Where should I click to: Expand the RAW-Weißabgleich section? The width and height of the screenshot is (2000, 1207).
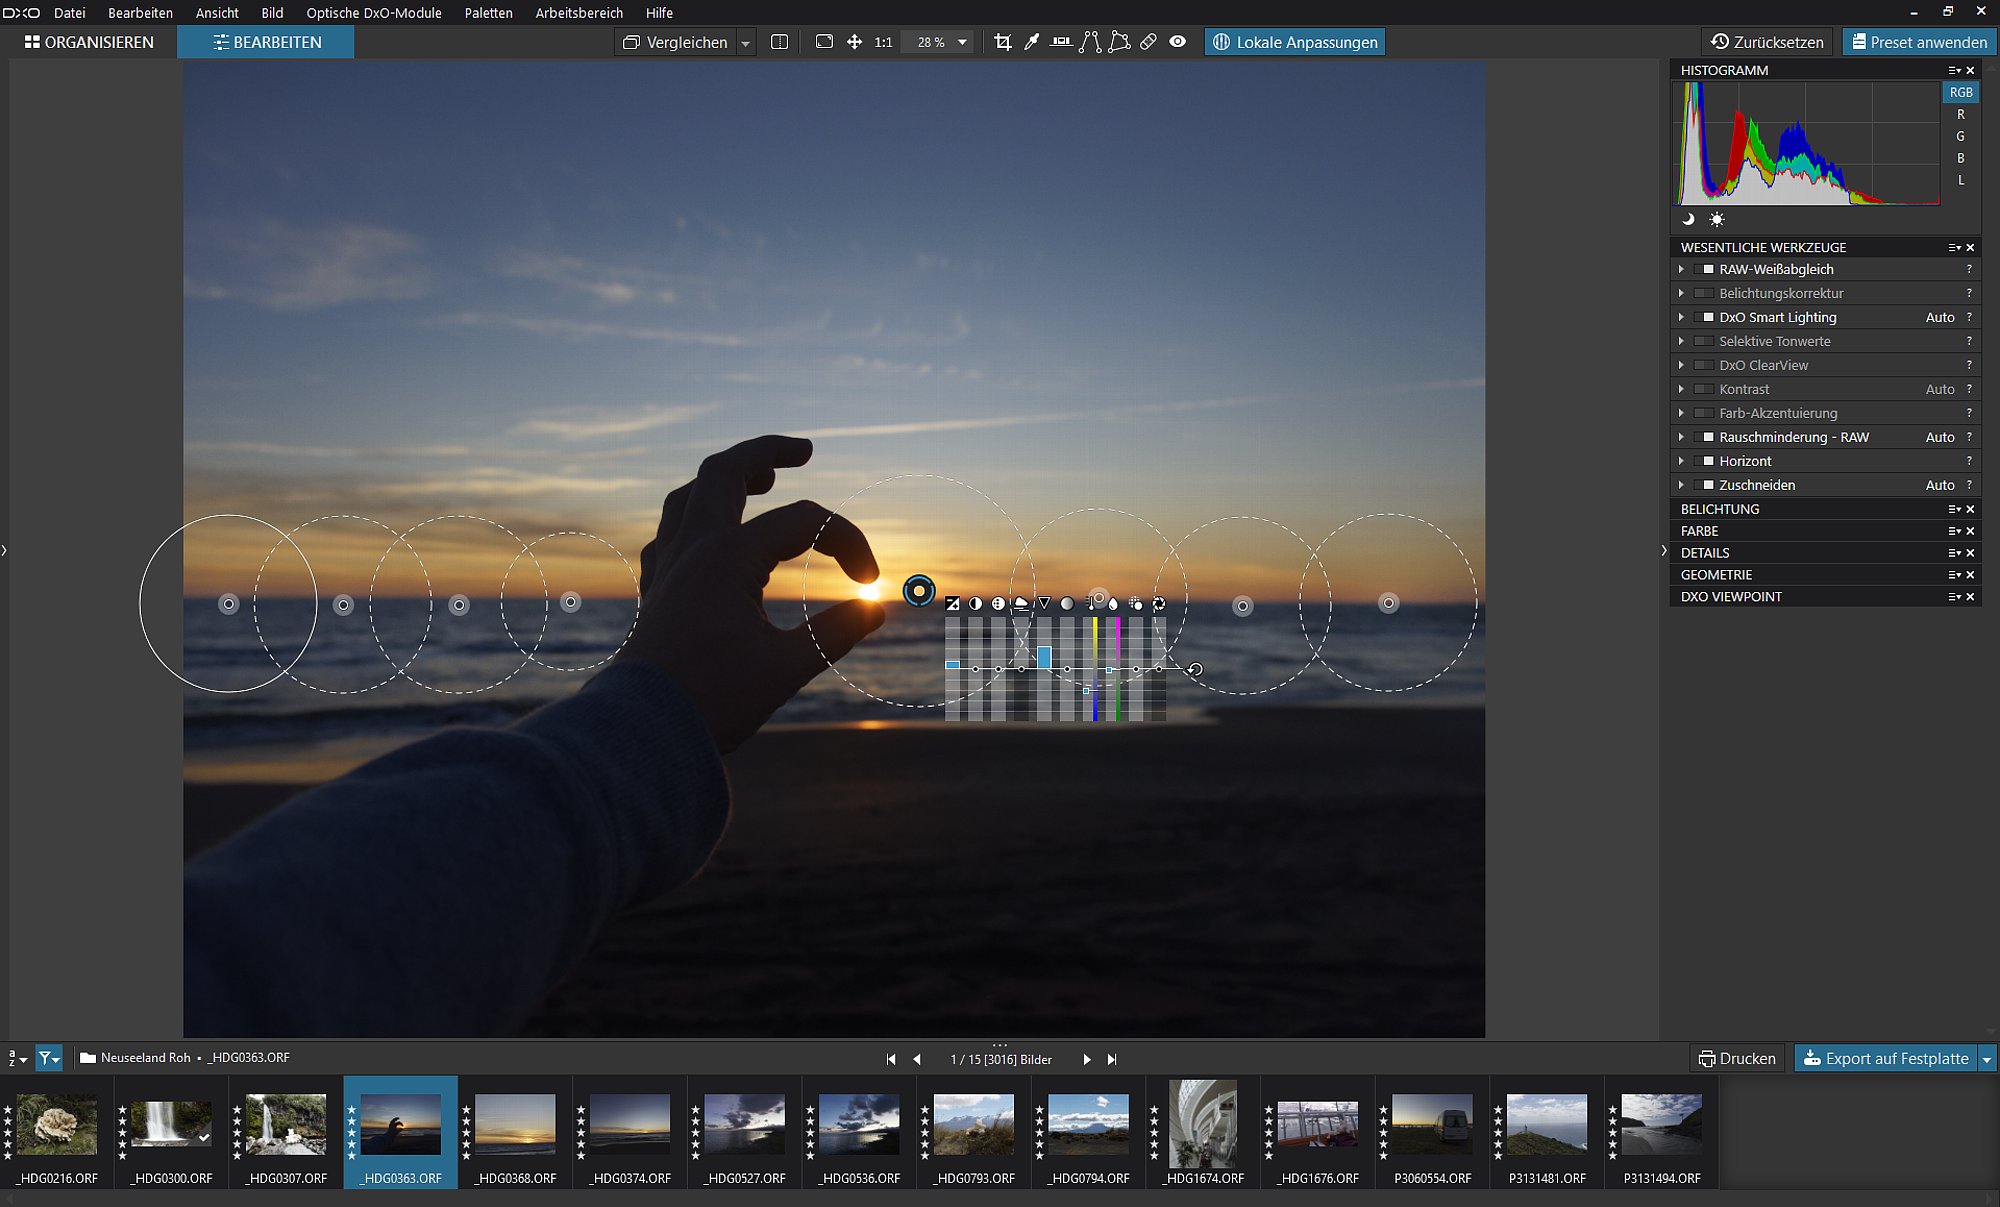1681,269
